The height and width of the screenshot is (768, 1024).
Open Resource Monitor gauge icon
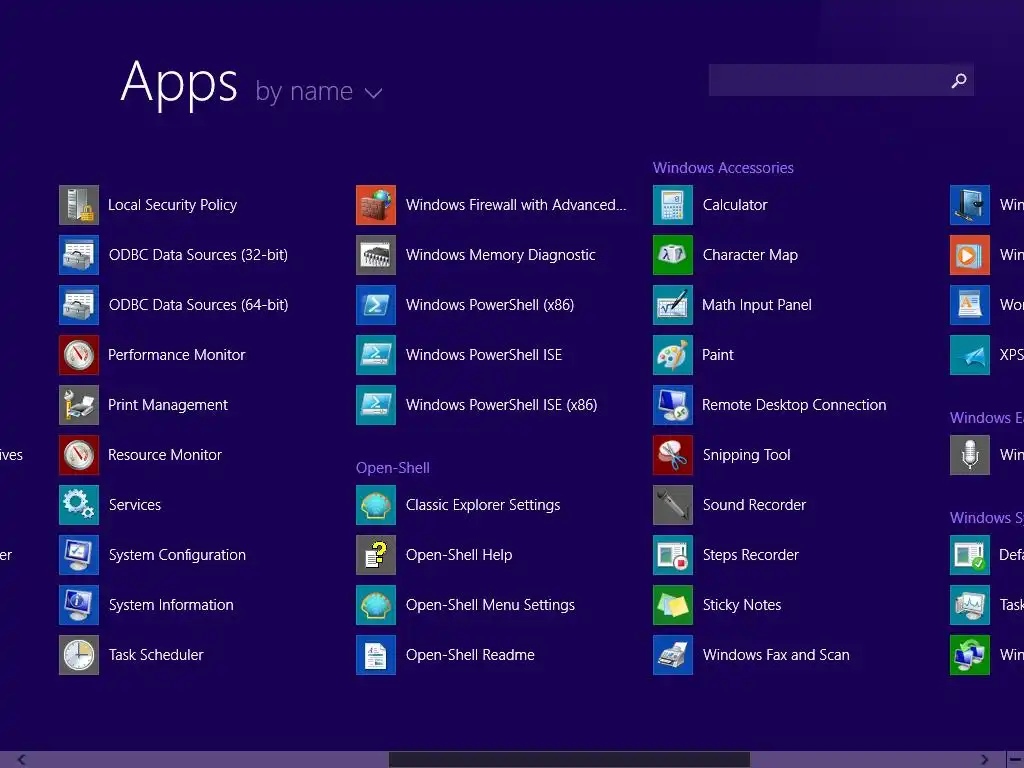click(x=79, y=455)
